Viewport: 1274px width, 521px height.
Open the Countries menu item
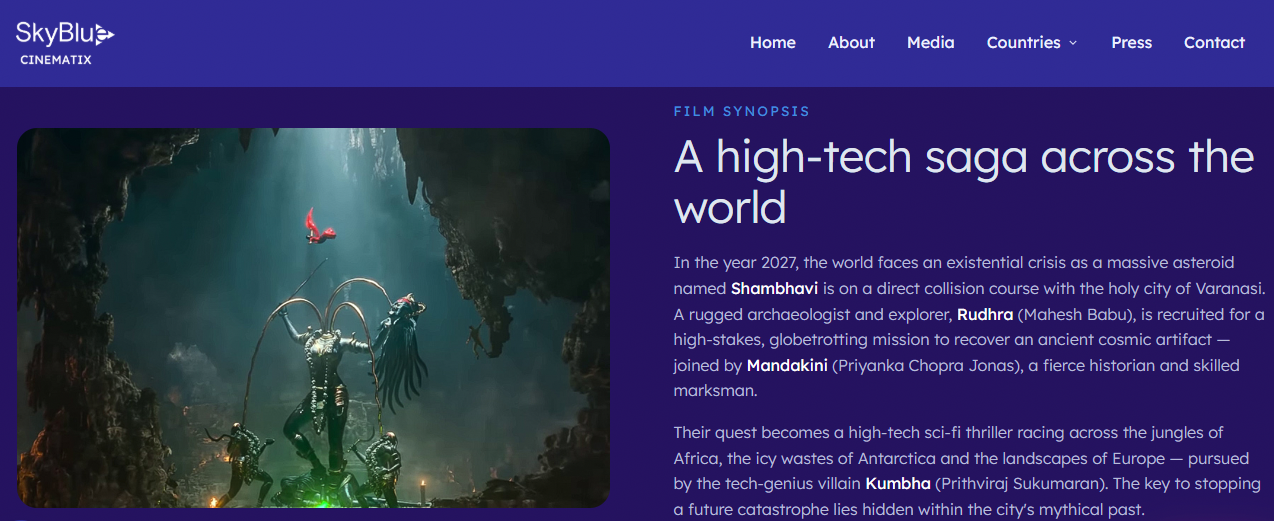point(1023,43)
